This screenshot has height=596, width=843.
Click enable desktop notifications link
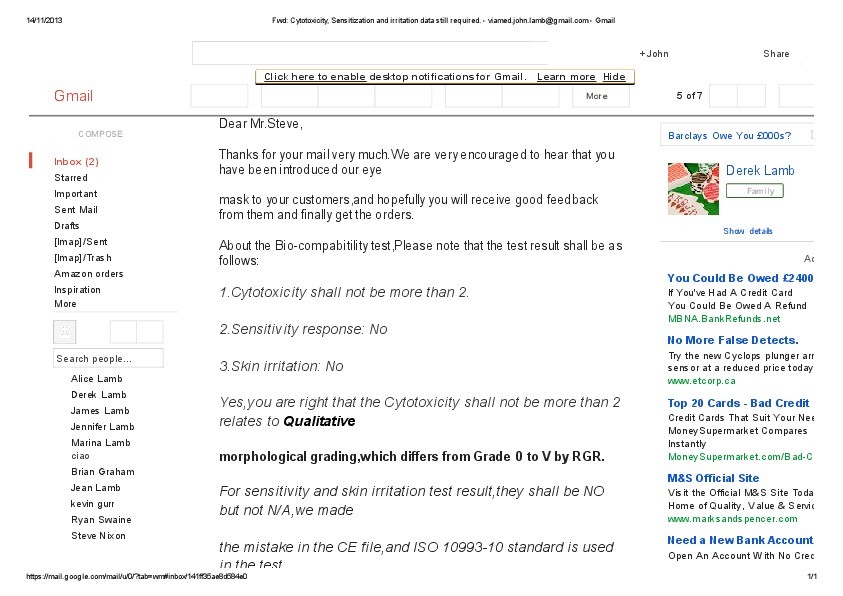pyautogui.click(x=314, y=77)
